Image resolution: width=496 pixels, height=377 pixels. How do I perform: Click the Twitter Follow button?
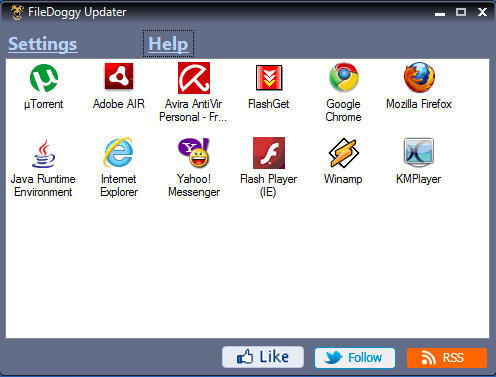tap(355, 358)
